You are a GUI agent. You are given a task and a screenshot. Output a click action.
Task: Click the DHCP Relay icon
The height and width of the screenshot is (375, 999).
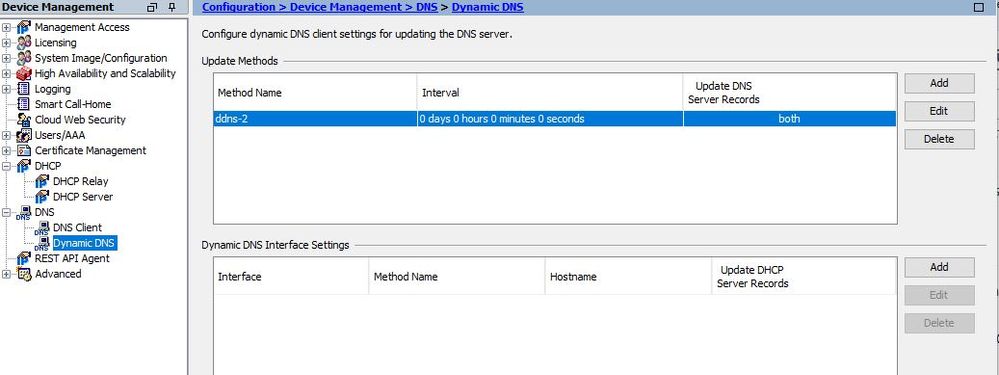click(x=42, y=181)
